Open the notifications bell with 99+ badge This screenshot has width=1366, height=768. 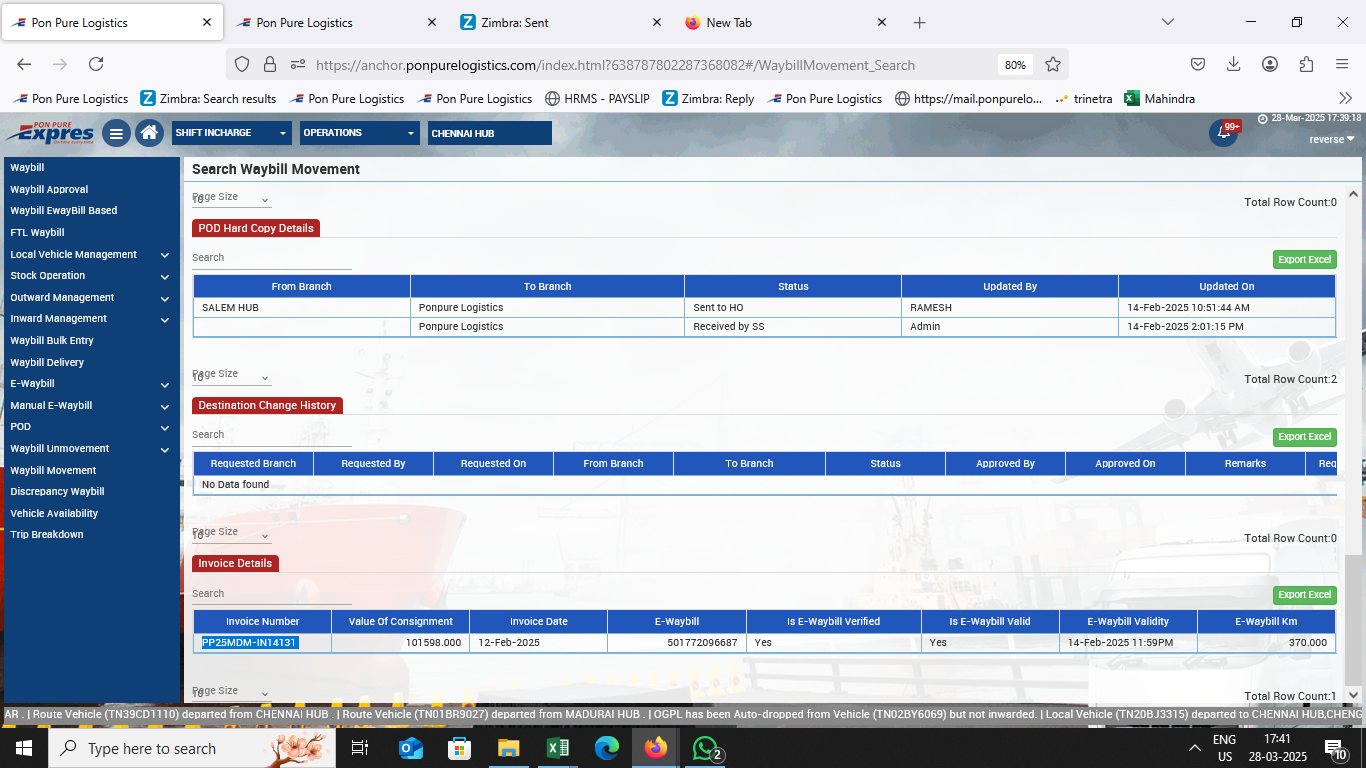1222,133
